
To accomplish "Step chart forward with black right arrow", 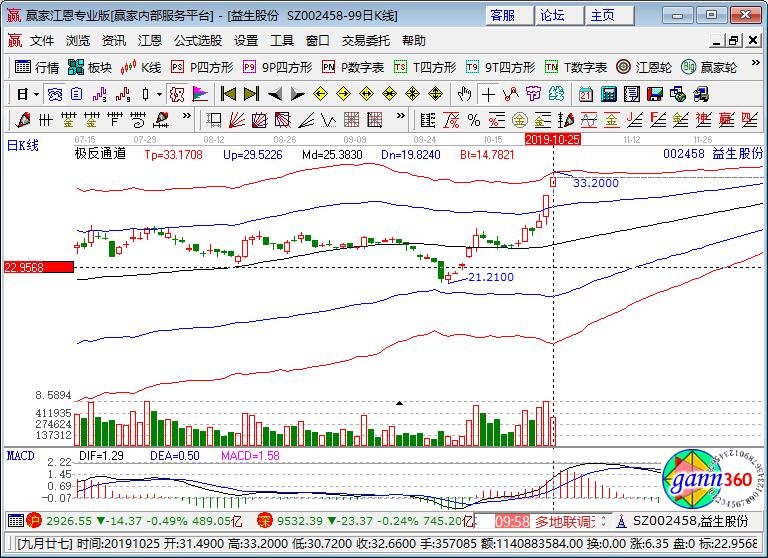I will pyautogui.click(x=297, y=94).
